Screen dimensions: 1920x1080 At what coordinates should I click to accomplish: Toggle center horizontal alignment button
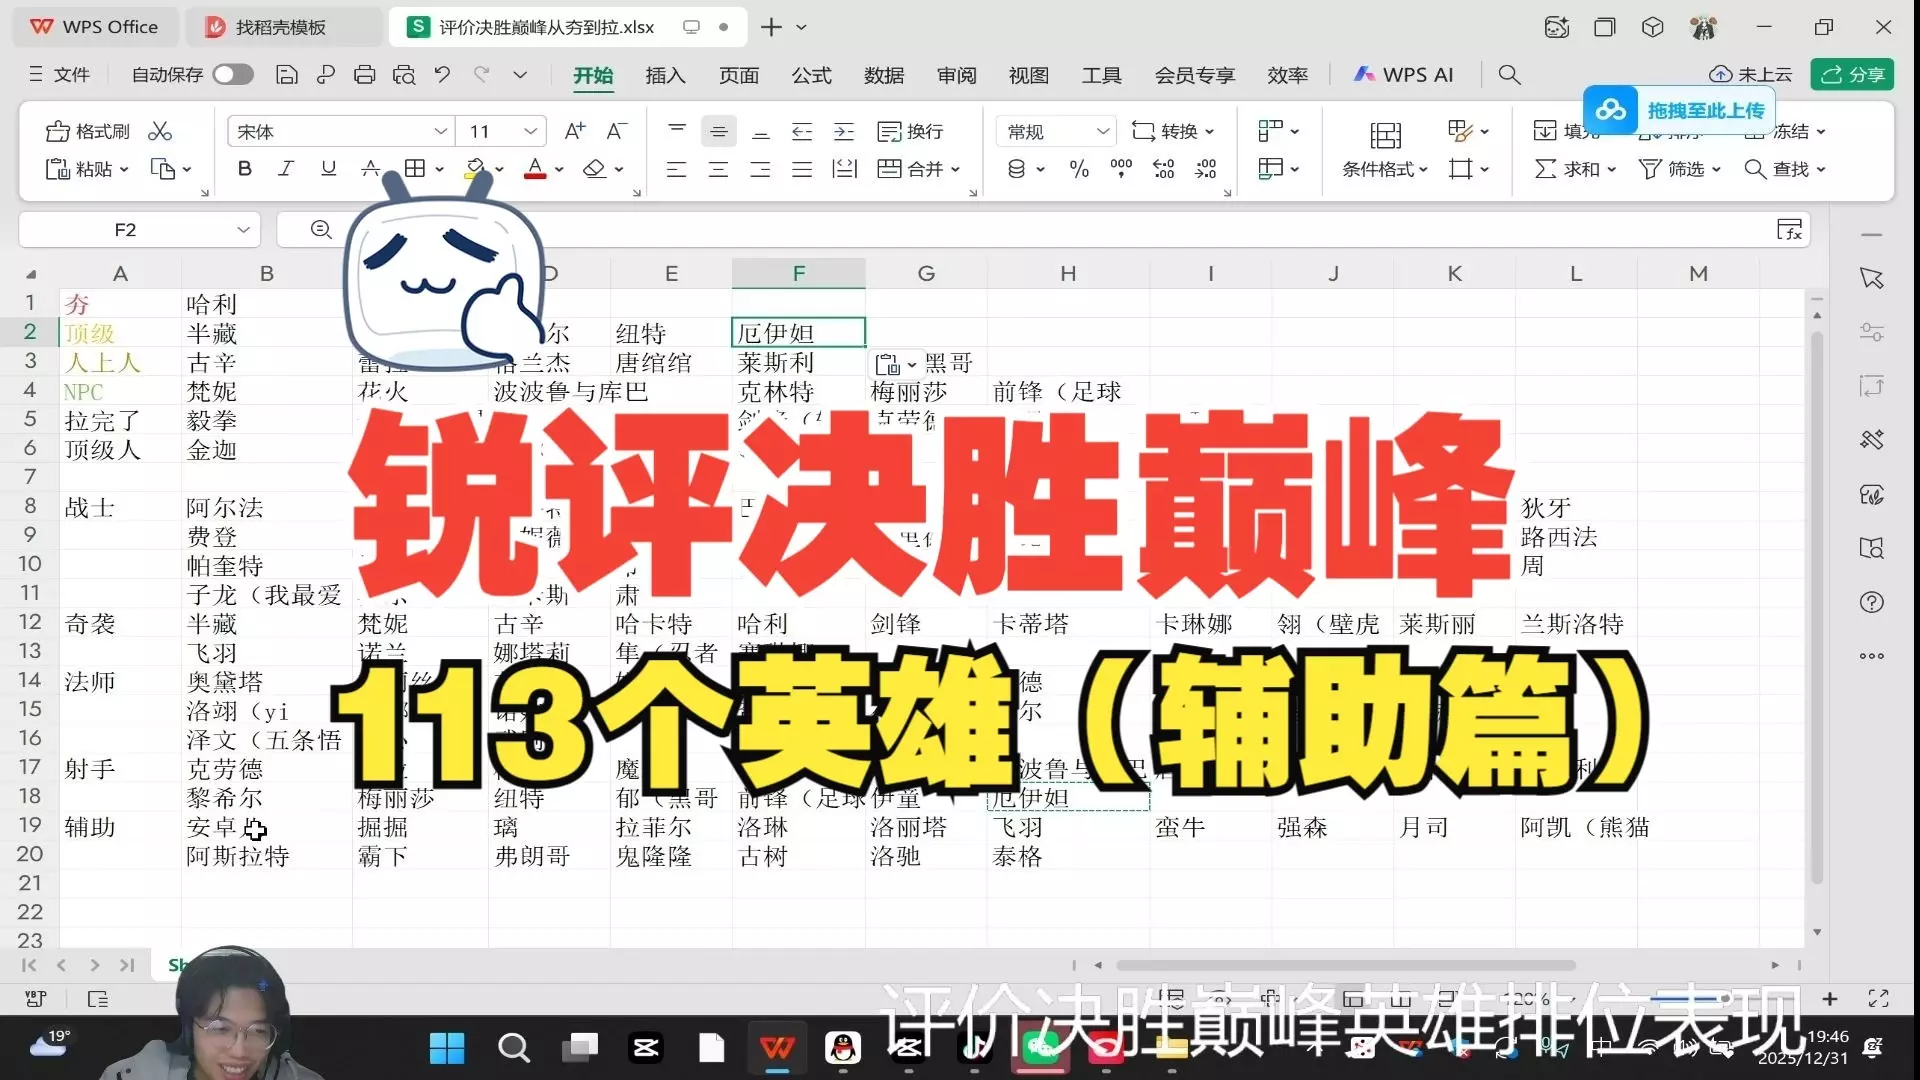(x=718, y=169)
